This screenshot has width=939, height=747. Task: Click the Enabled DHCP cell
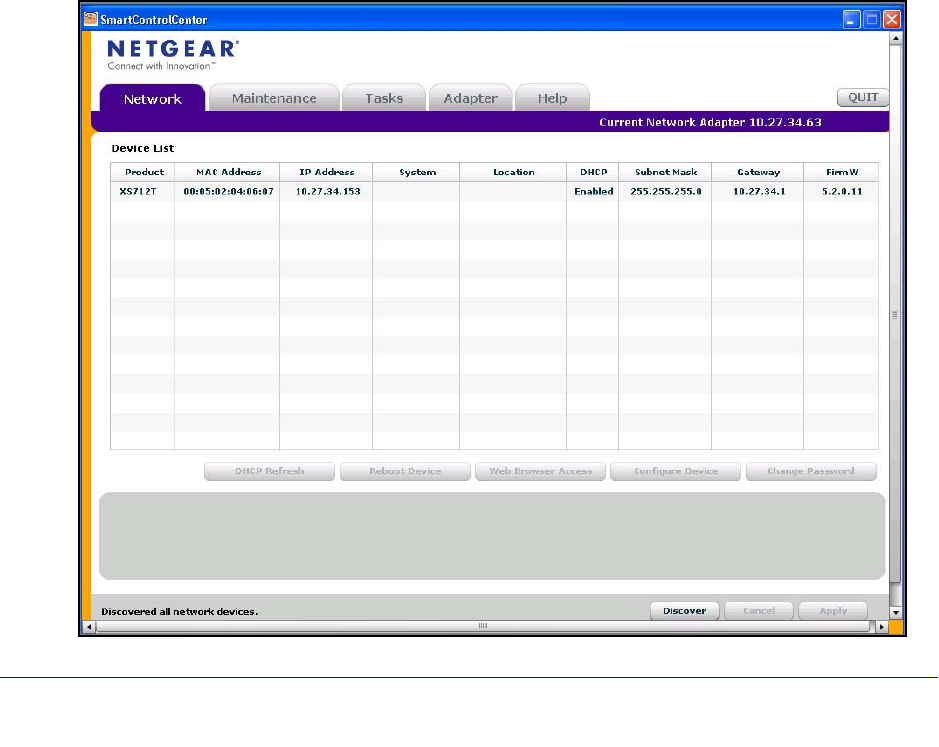(593, 192)
